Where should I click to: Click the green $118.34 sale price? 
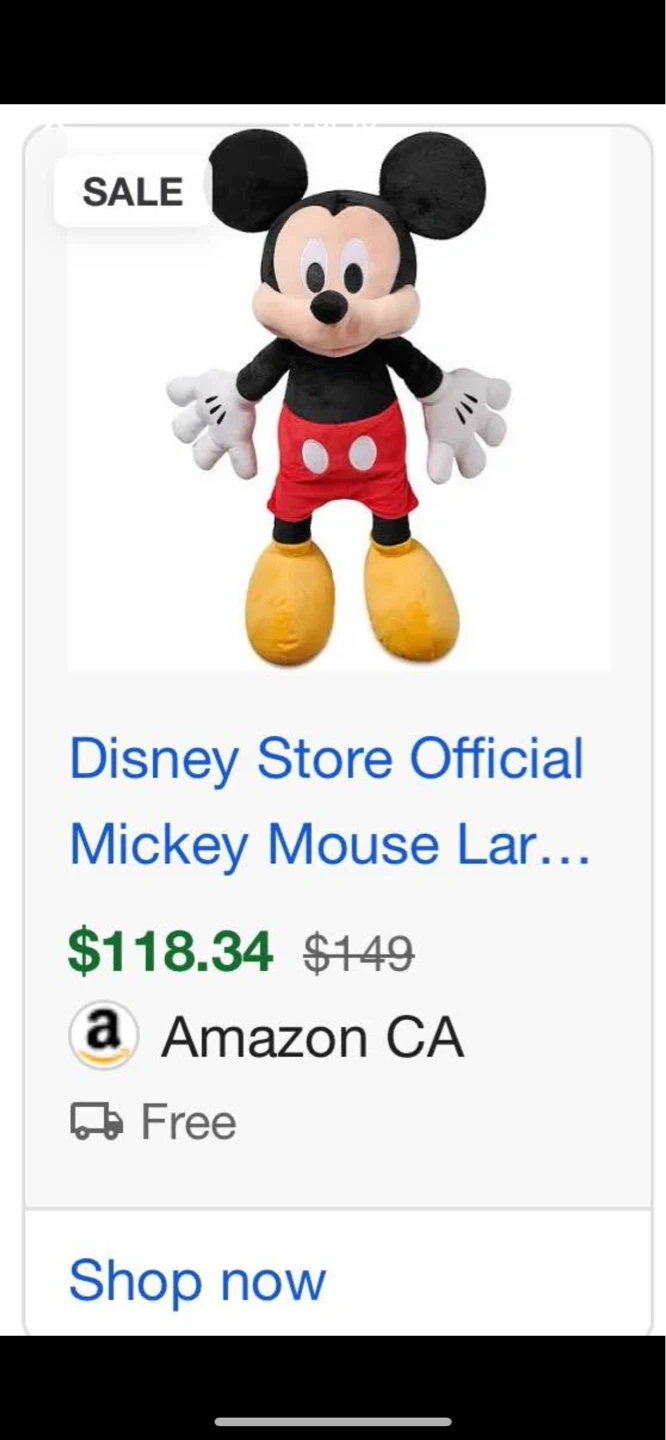(170, 950)
